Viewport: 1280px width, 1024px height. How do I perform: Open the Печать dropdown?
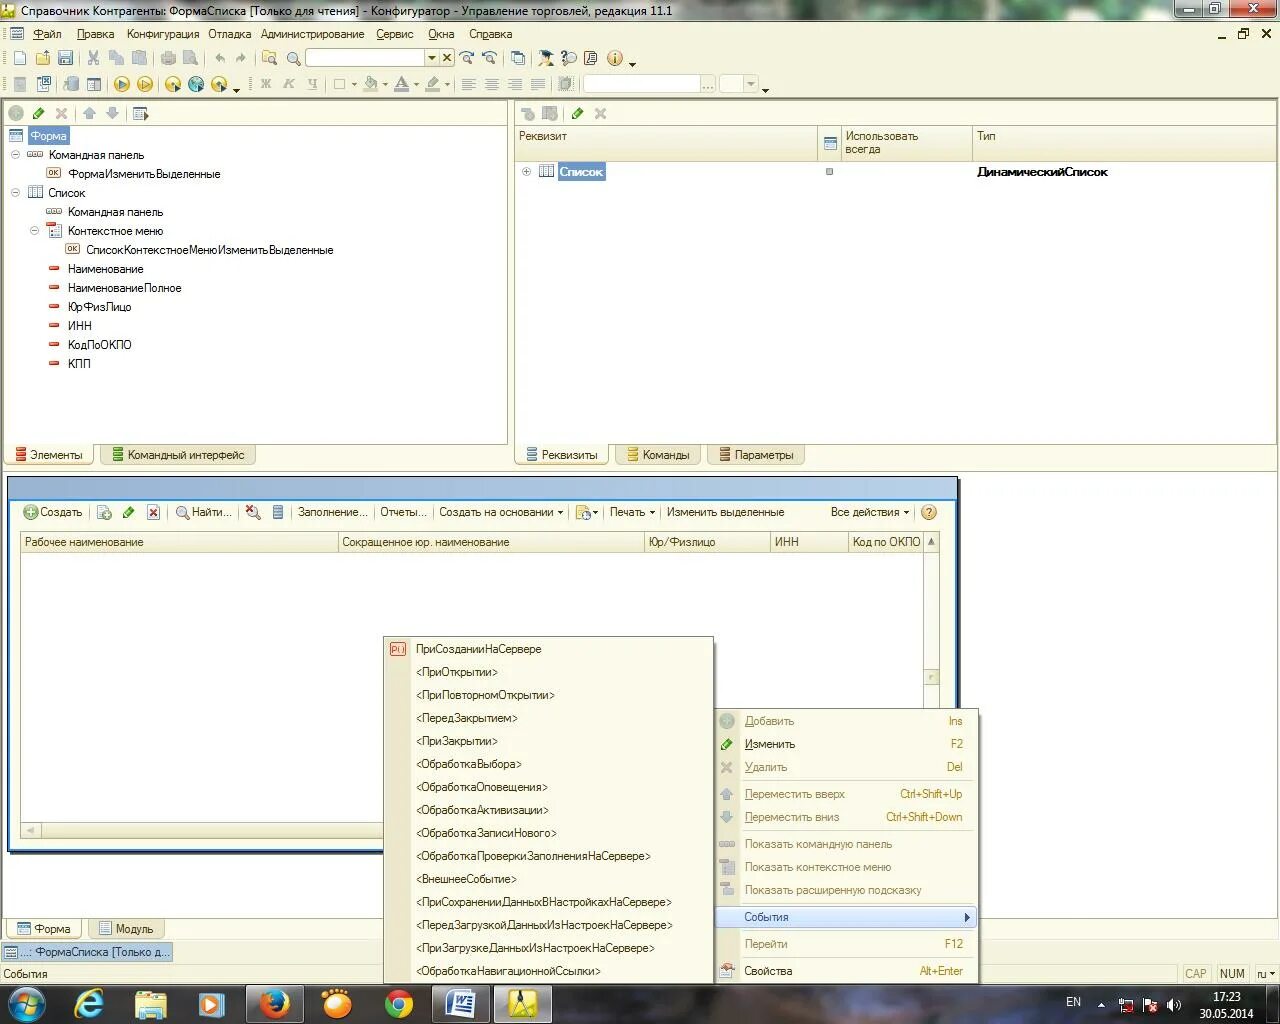632,512
